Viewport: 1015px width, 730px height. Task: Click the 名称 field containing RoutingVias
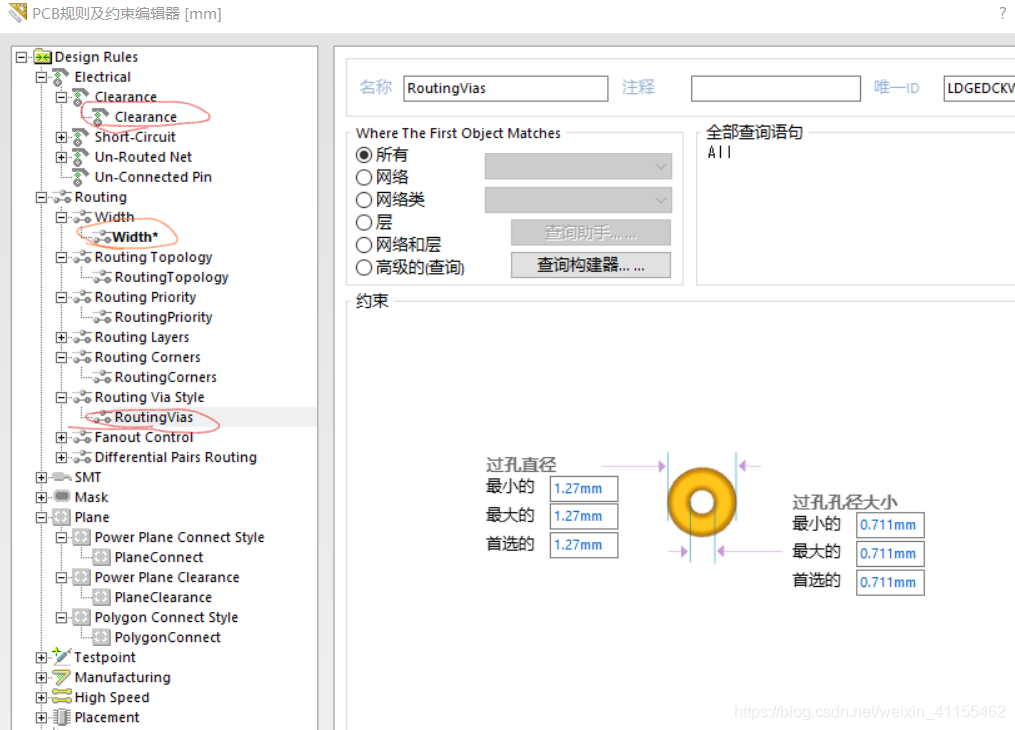(x=505, y=88)
